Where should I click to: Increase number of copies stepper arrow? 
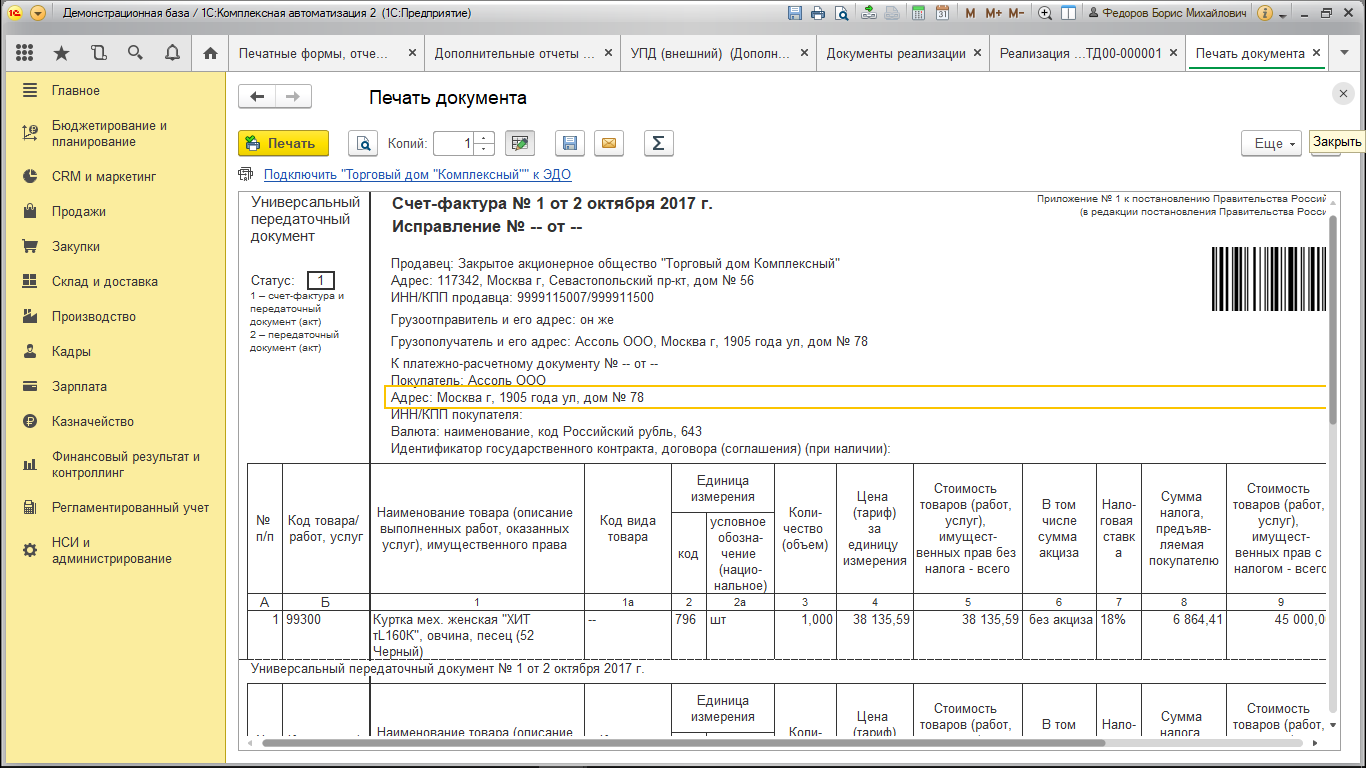click(x=485, y=137)
